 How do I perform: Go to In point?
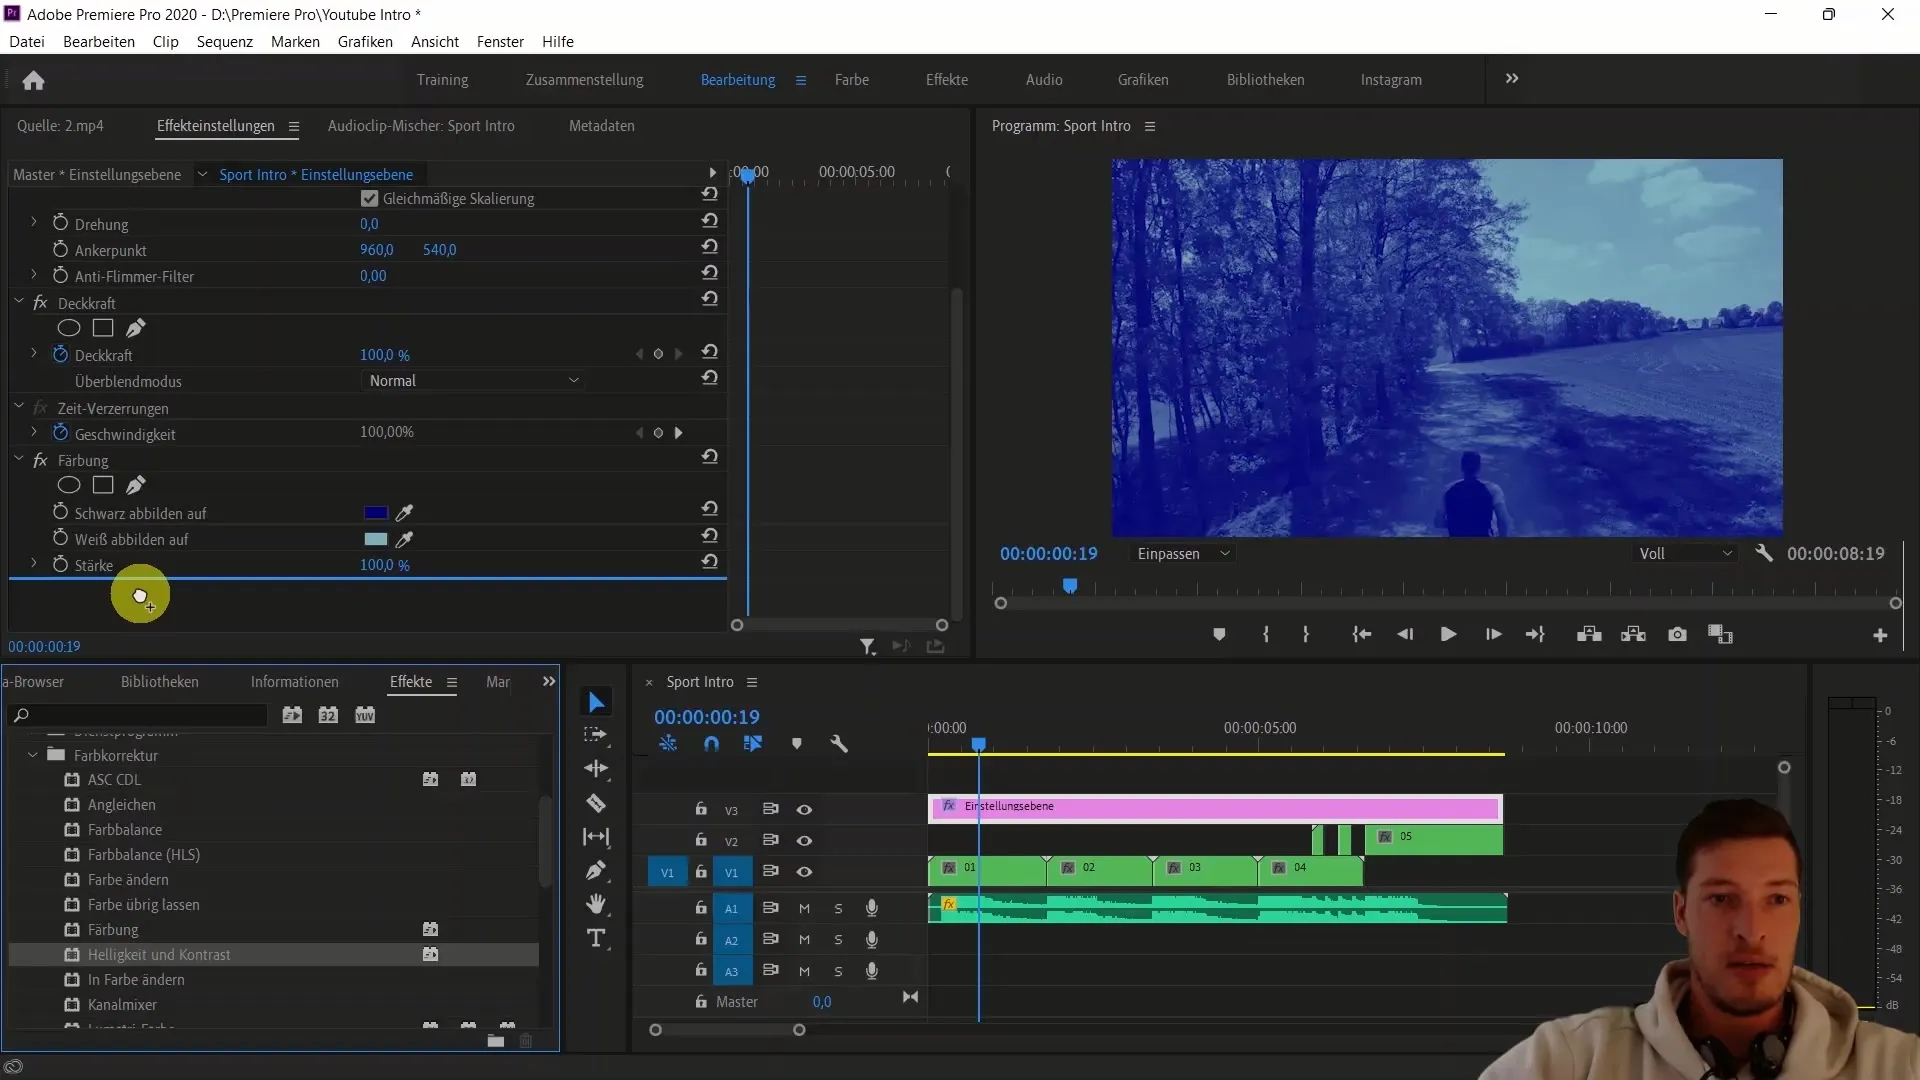(x=1361, y=635)
